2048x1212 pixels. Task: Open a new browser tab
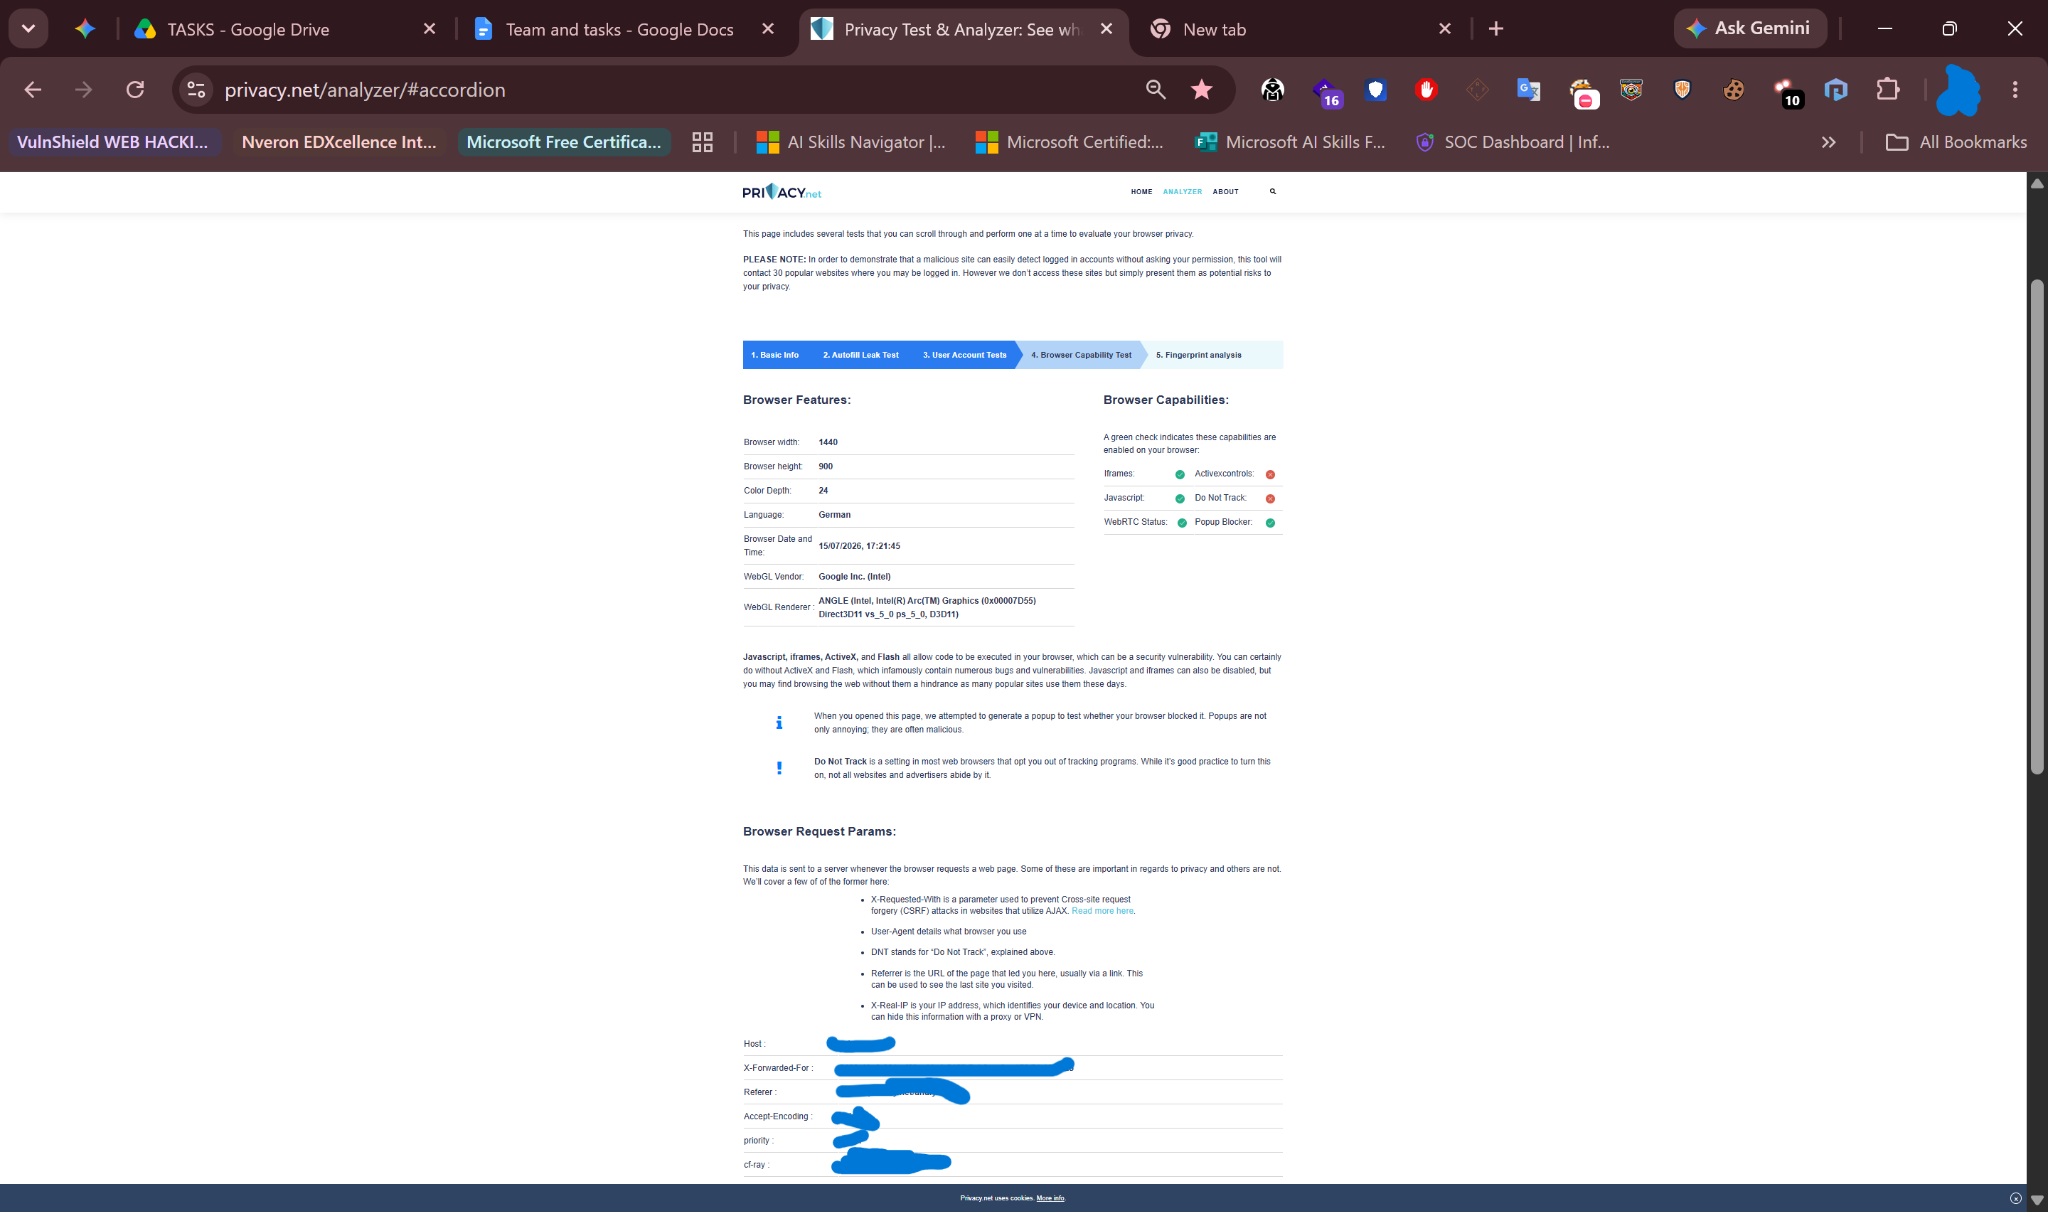(1496, 29)
